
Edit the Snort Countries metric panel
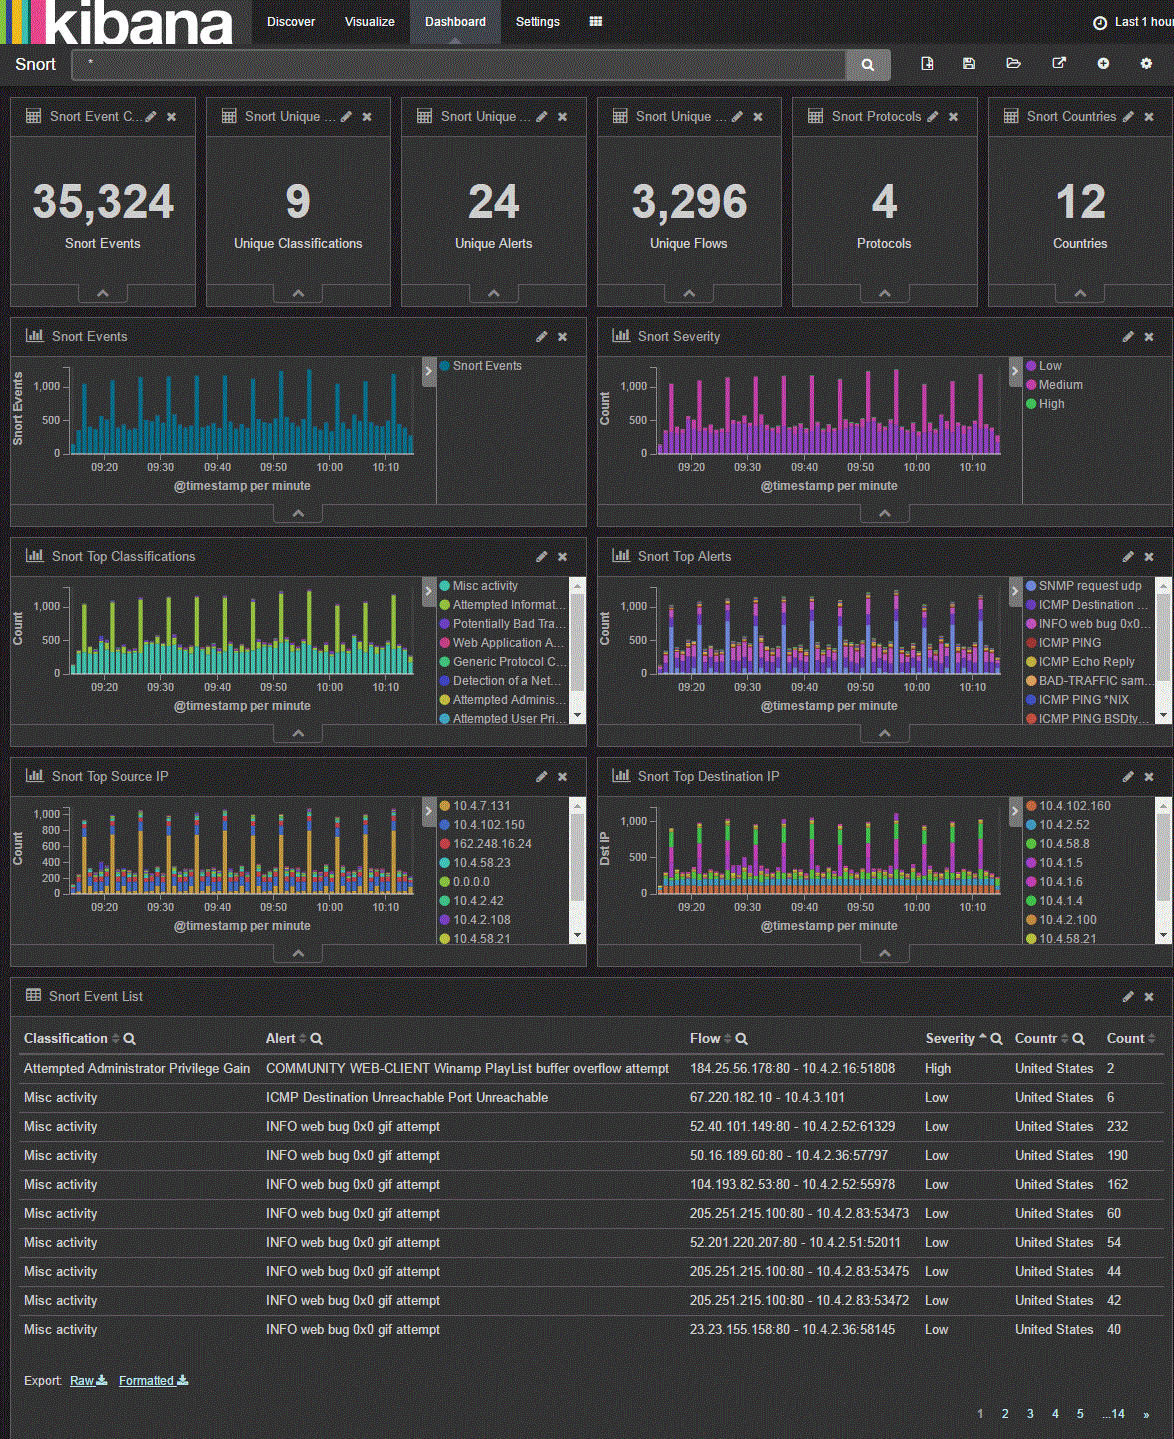click(1128, 117)
